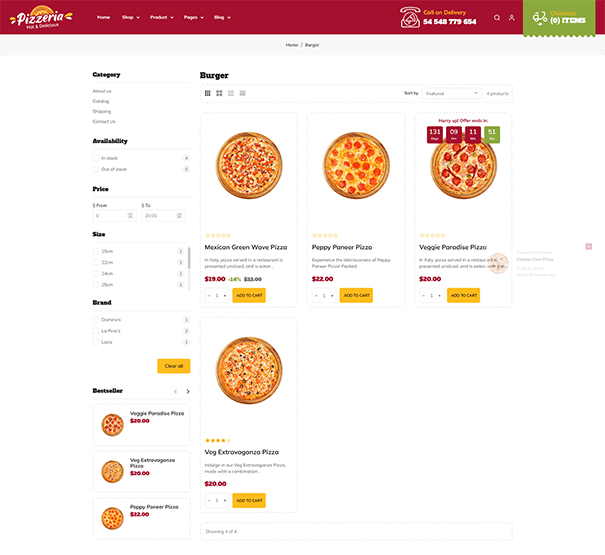Go to Home in the navigation bar

(103, 17)
